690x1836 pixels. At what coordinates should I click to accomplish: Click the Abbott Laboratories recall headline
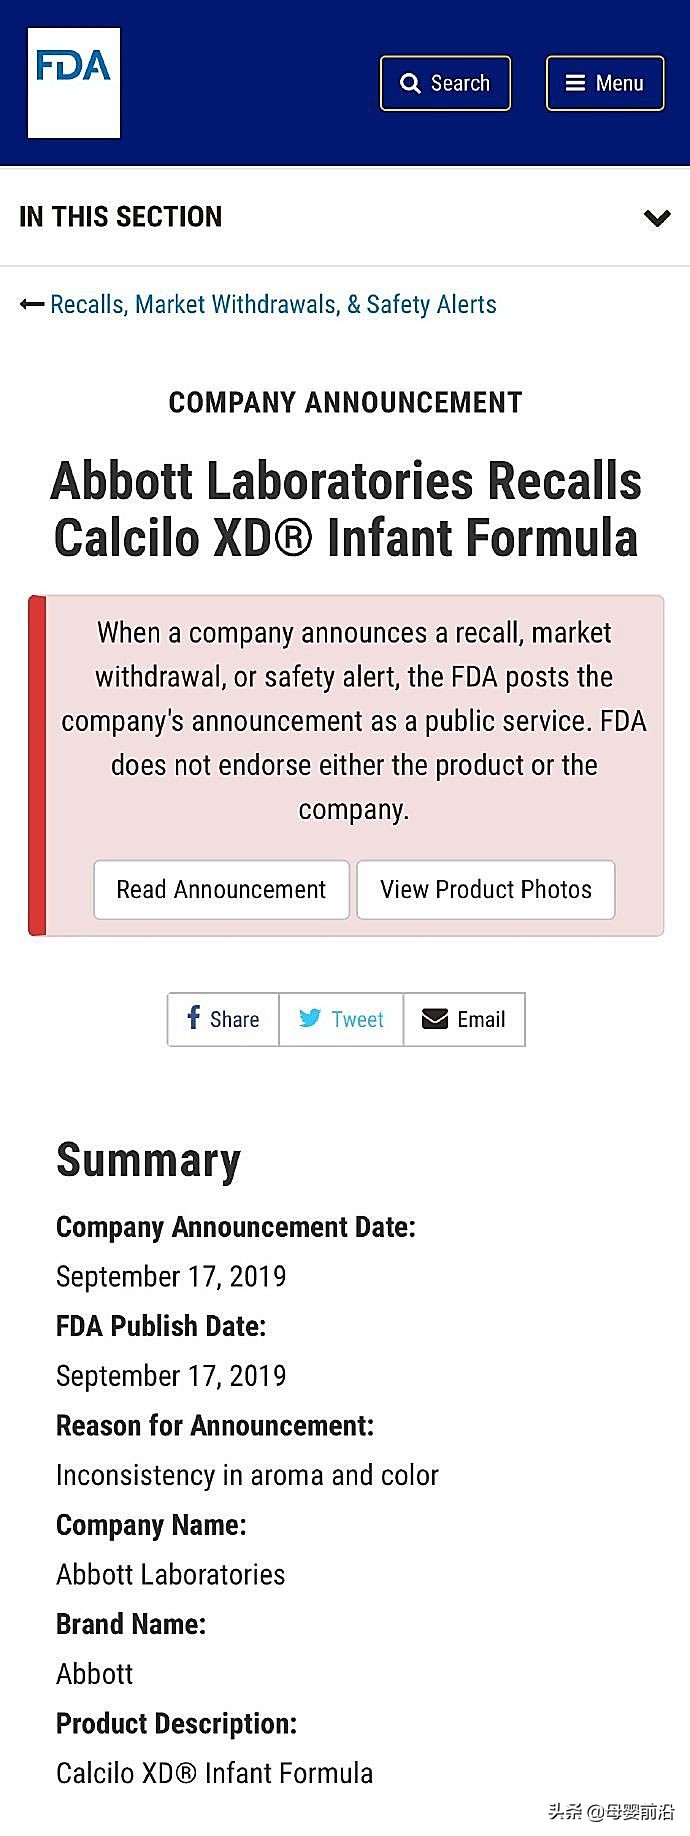(x=347, y=510)
